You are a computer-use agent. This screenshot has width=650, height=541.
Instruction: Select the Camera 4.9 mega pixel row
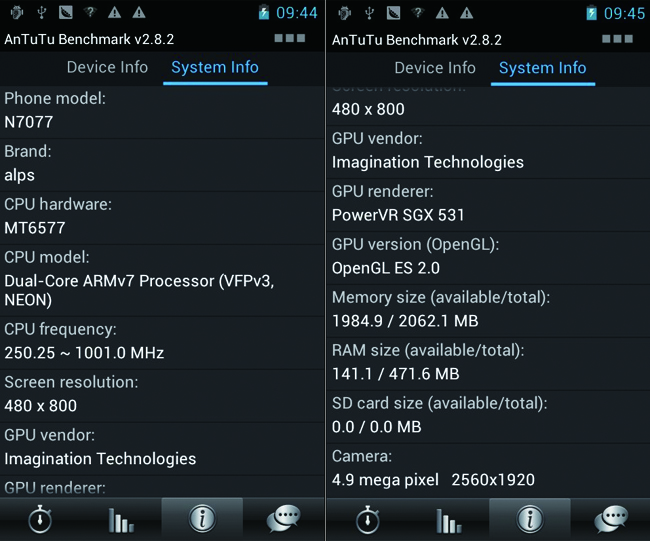(488, 468)
